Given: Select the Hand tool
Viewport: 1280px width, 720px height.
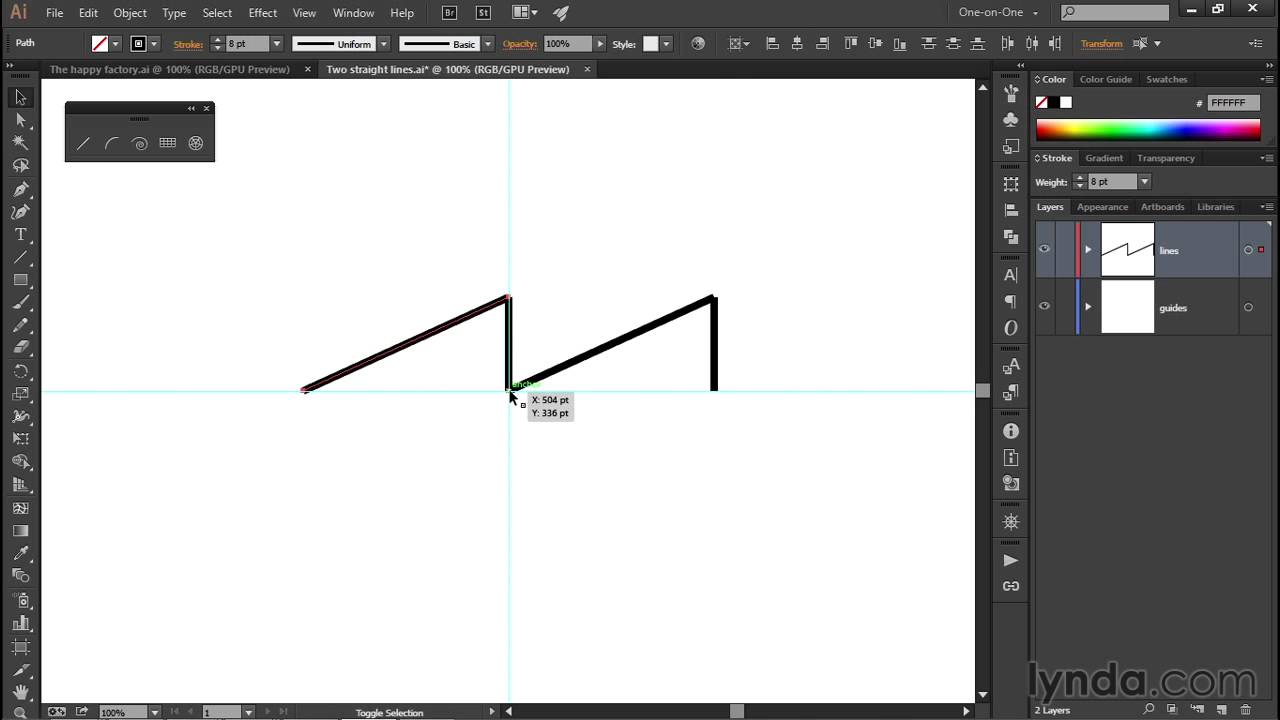Looking at the screenshot, I should 20,692.
